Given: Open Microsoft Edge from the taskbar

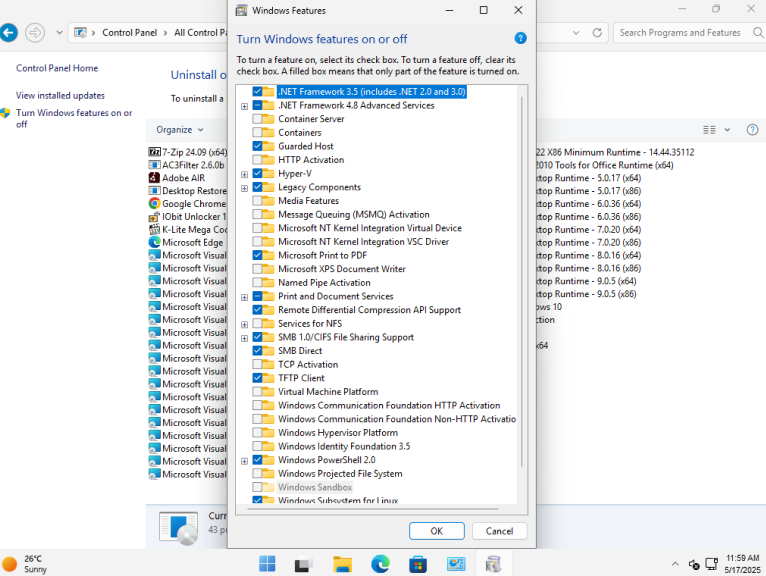Looking at the screenshot, I should (x=380, y=564).
